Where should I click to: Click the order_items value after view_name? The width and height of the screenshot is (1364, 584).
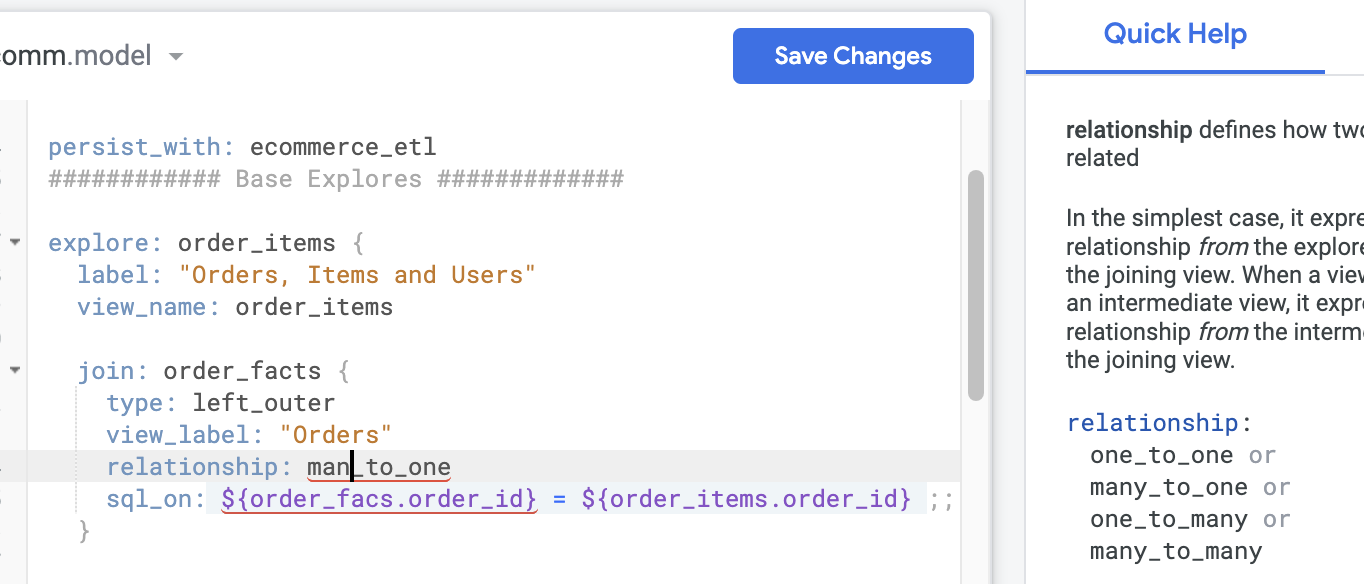[314, 307]
